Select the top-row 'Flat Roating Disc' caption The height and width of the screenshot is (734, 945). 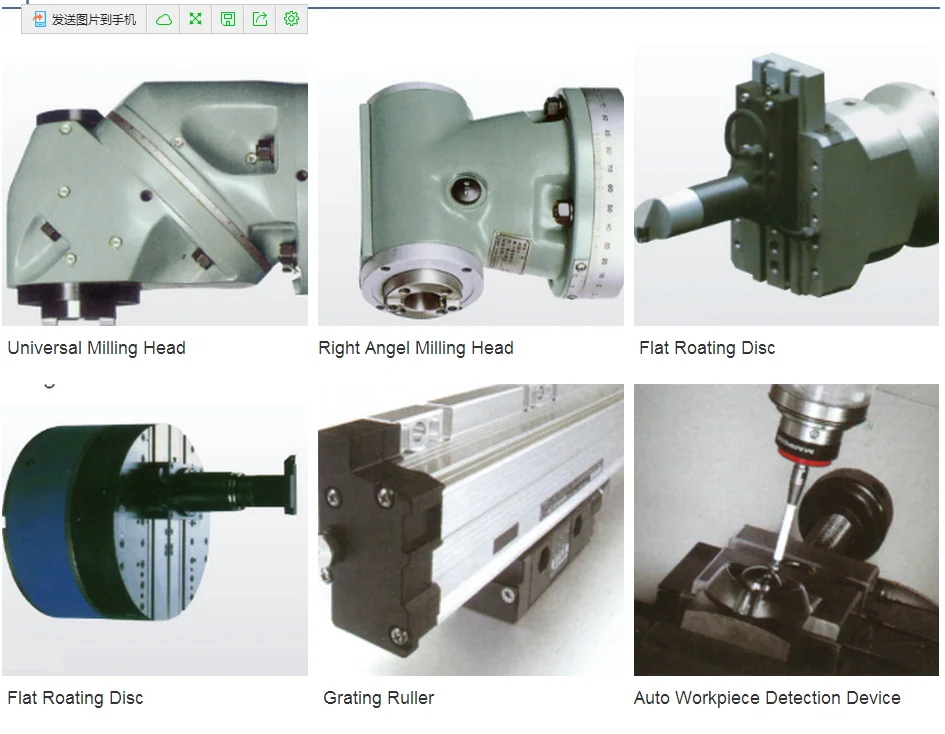707,348
